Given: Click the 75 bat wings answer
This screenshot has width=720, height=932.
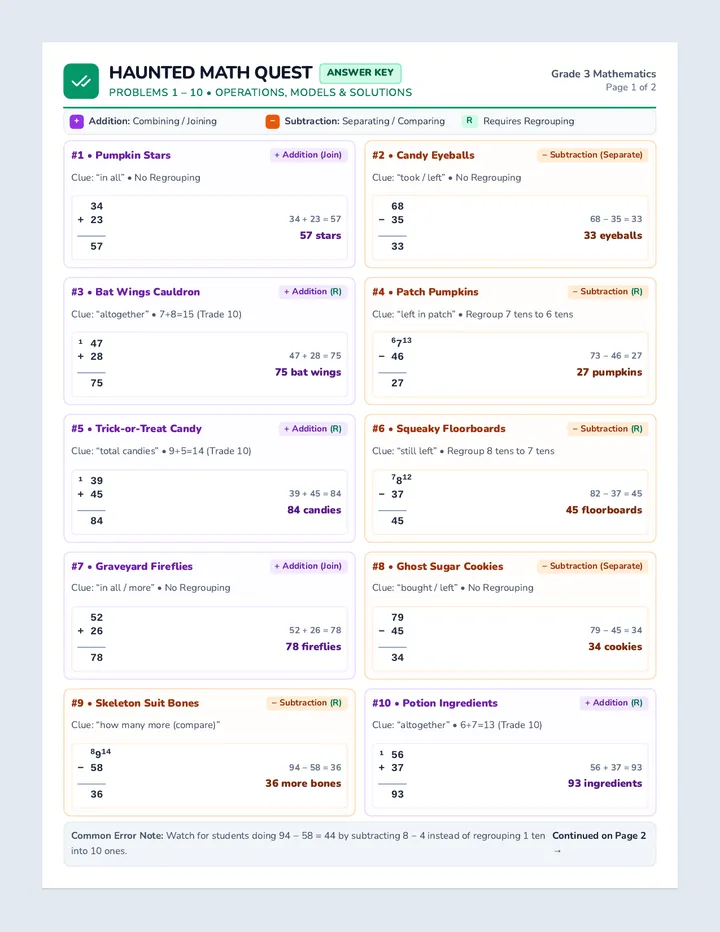Looking at the screenshot, I should click(308, 372).
